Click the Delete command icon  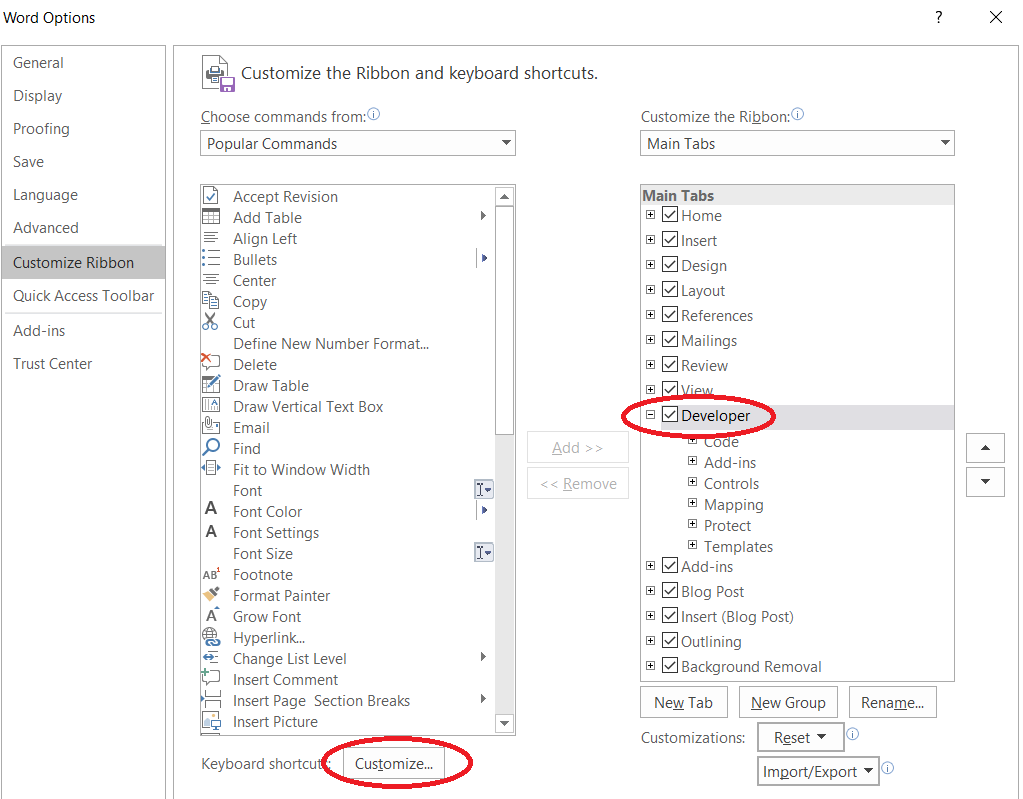click(211, 363)
